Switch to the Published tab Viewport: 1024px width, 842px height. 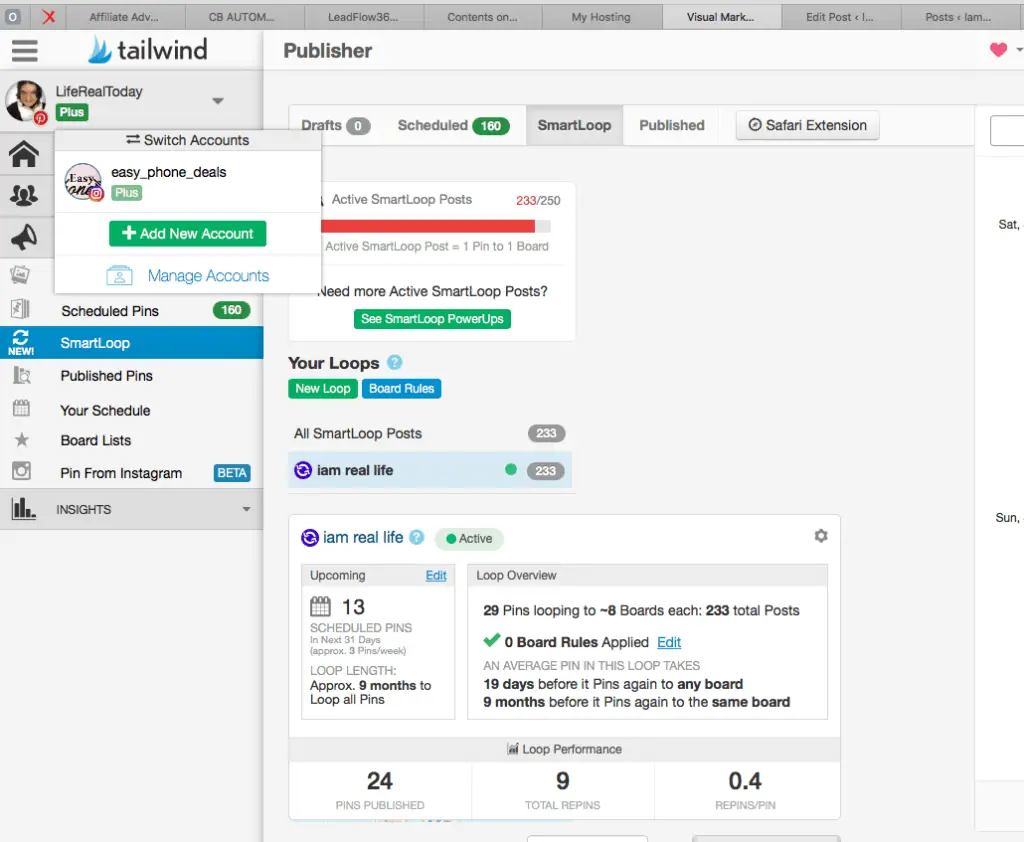tap(671, 125)
